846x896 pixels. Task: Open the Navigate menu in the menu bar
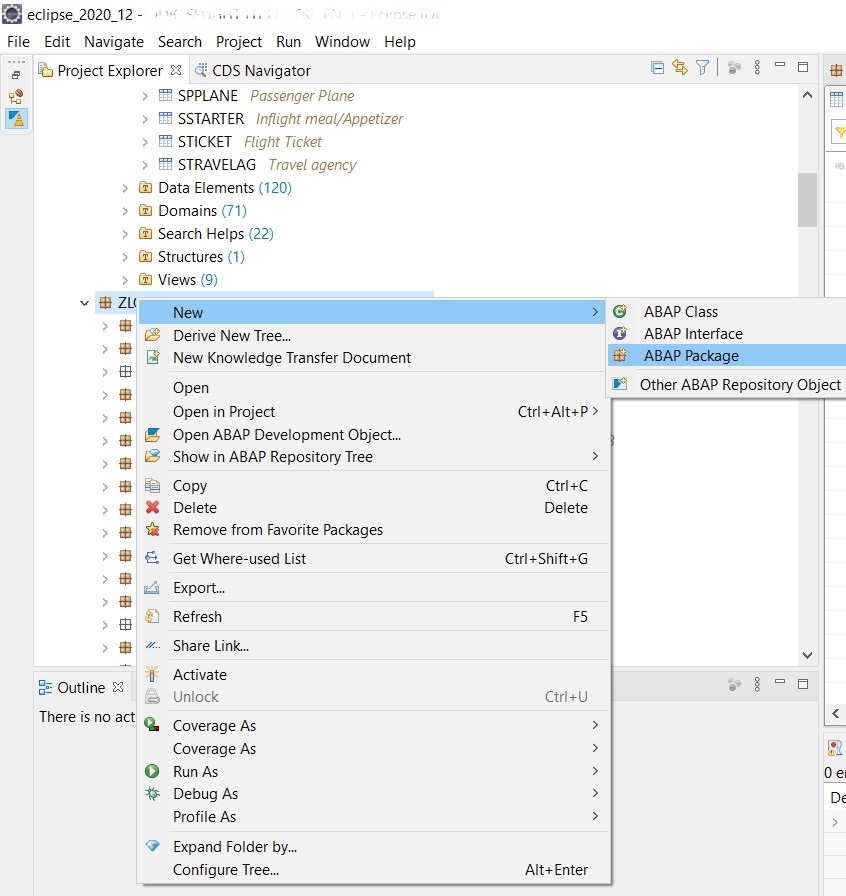[x=113, y=42]
